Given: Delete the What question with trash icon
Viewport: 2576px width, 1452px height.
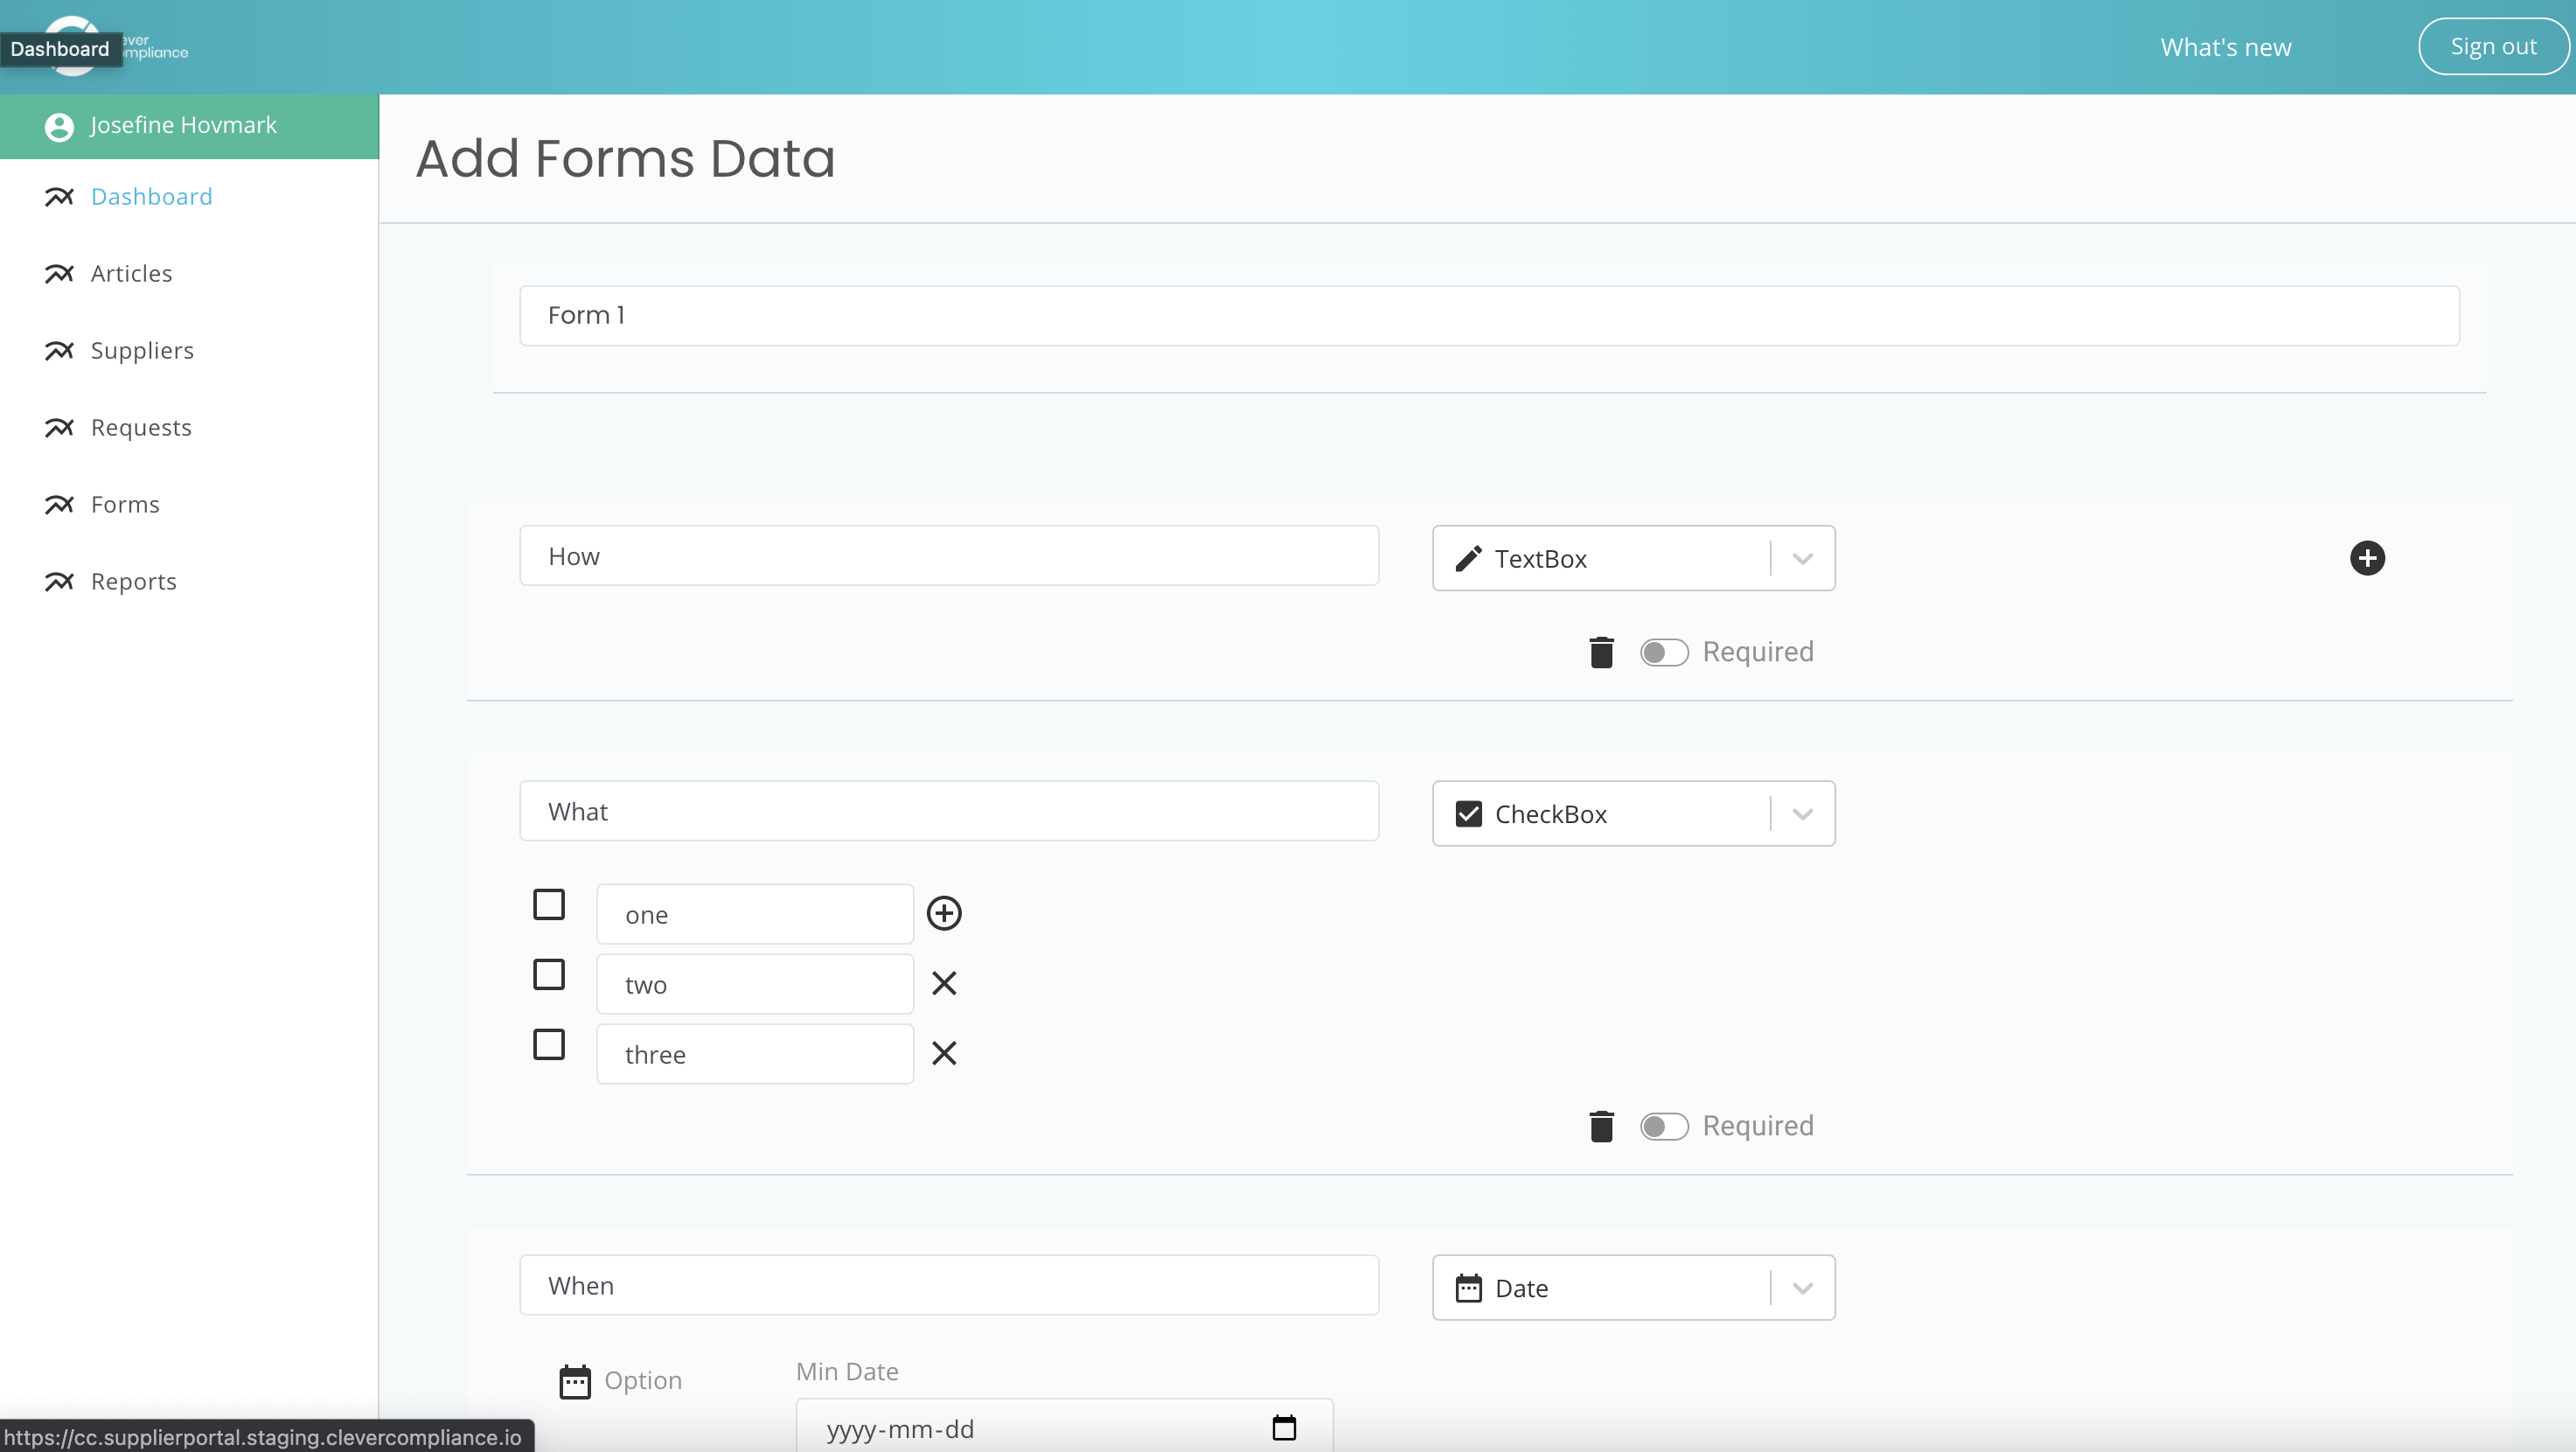Looking at the screenshot, I should point(1601,1126).
